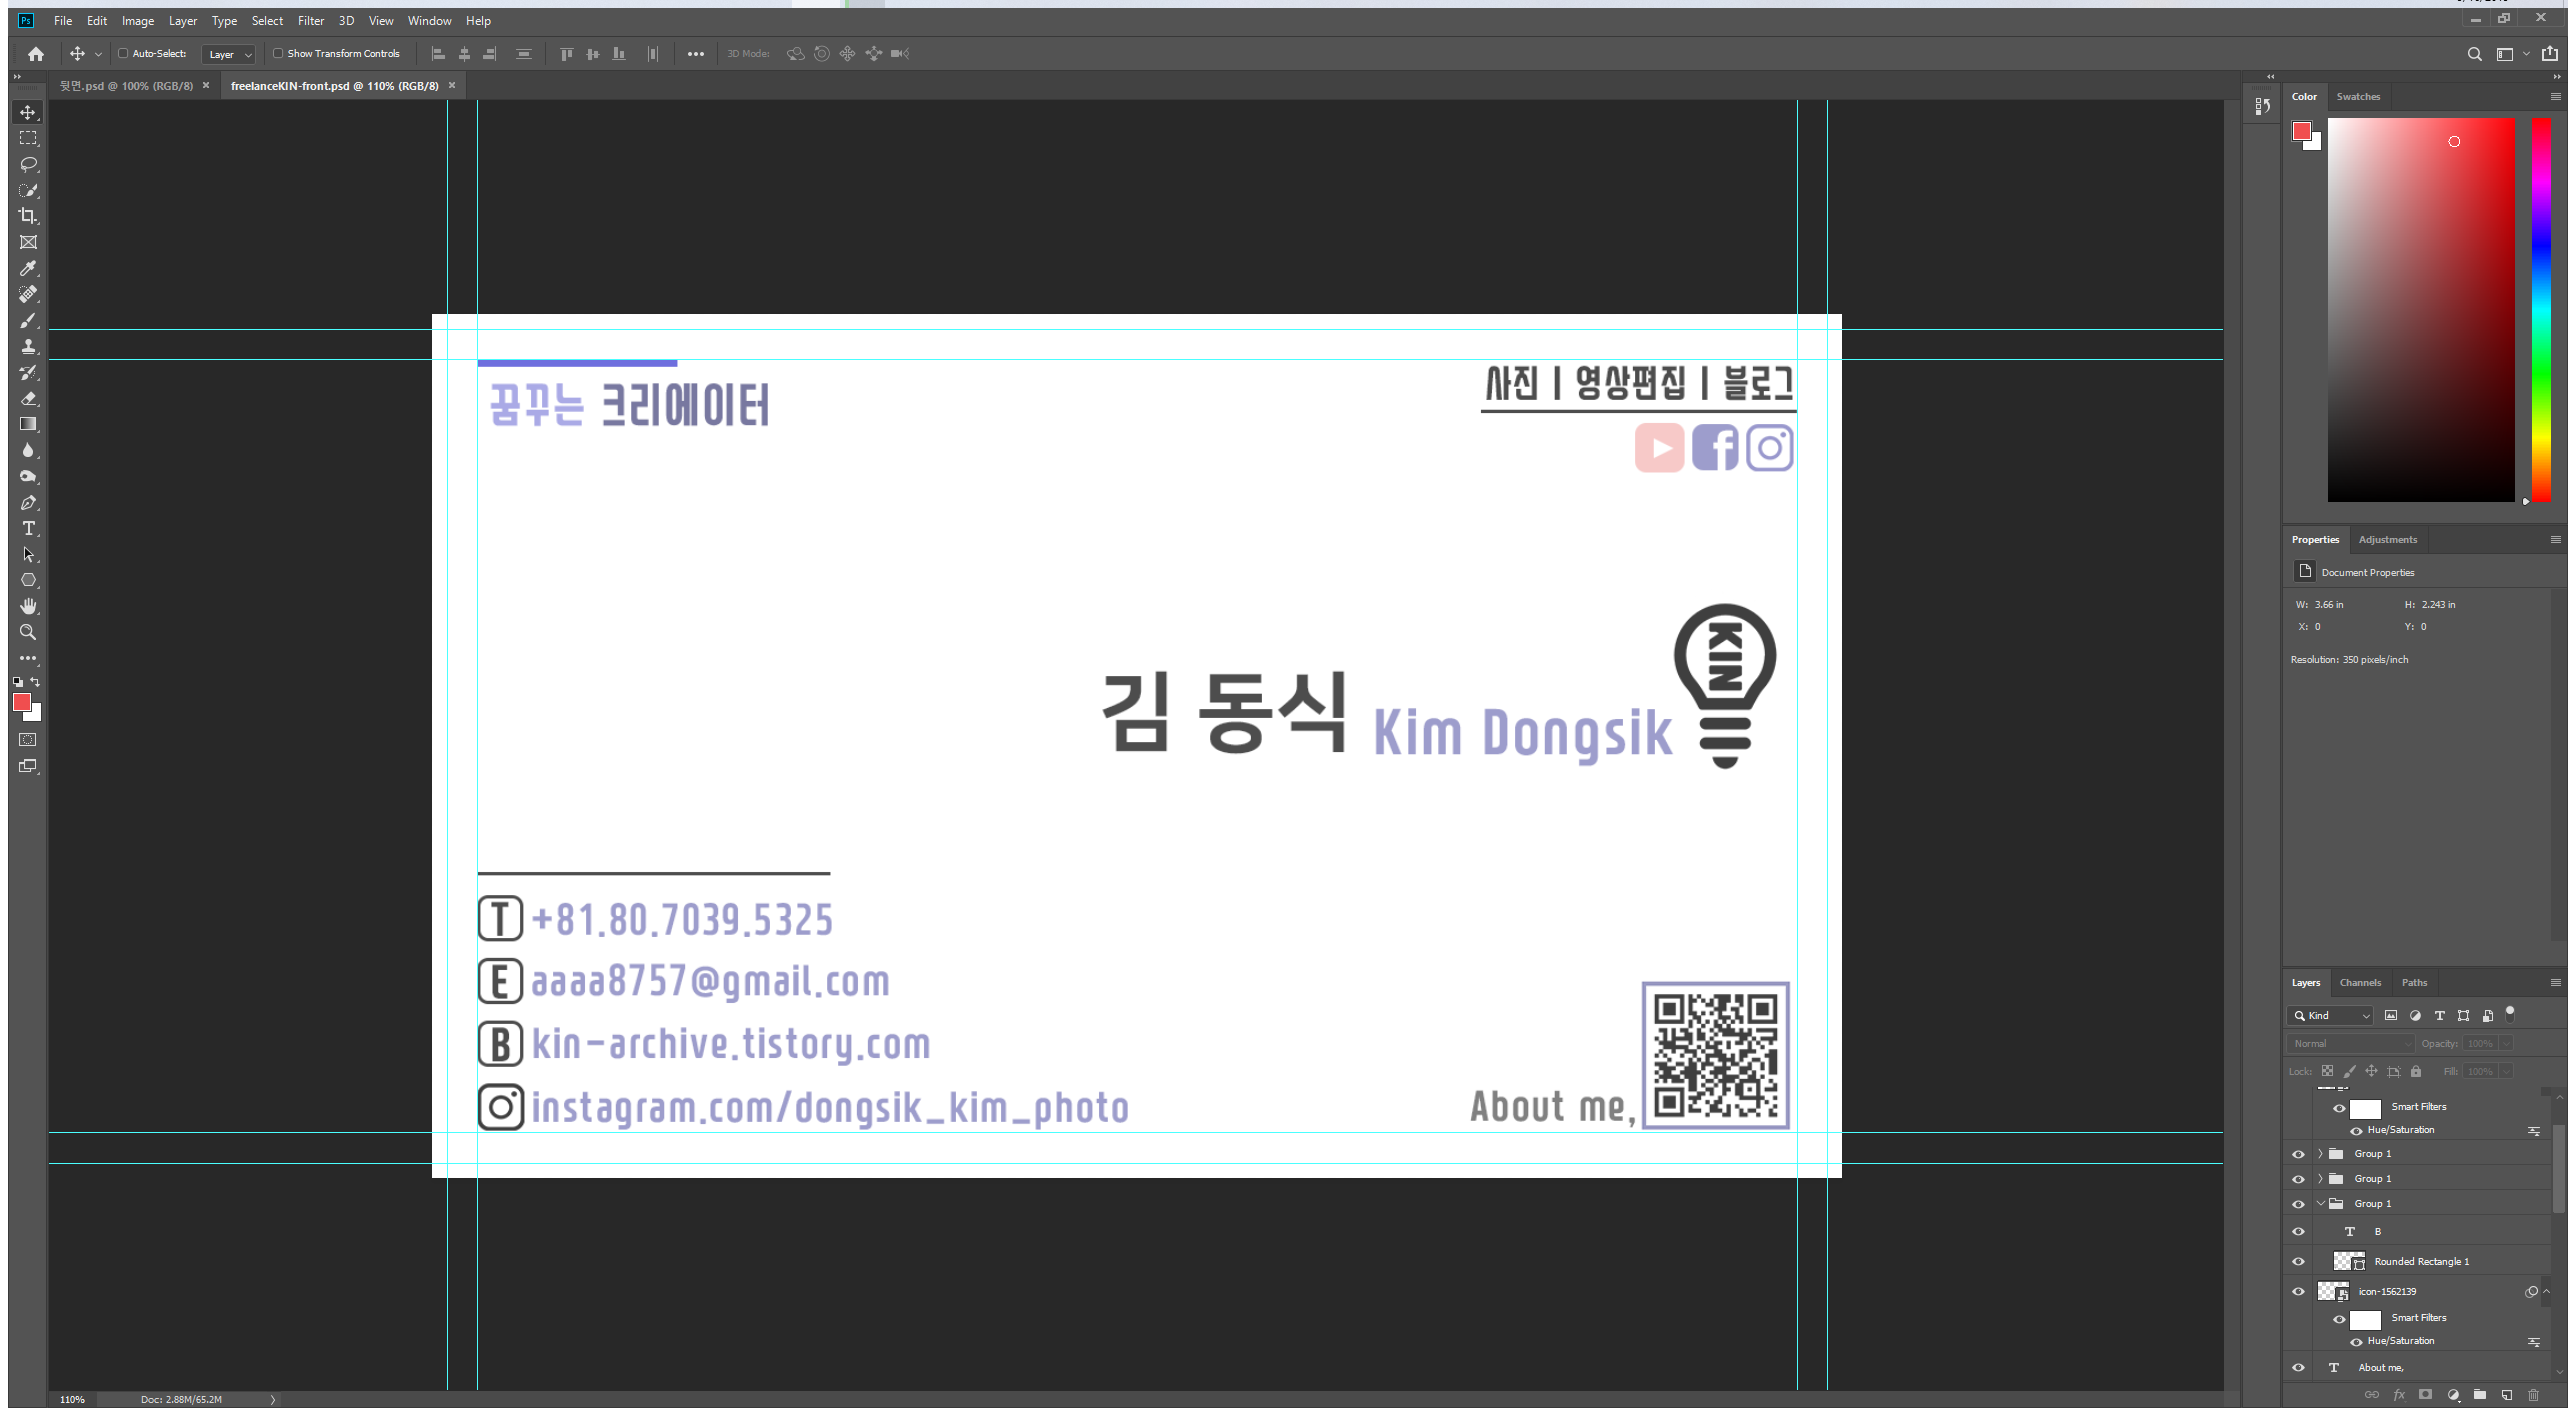Switch to the Swatches tab
The width and height of the screenshot is (2576, 1416).
2357,97
